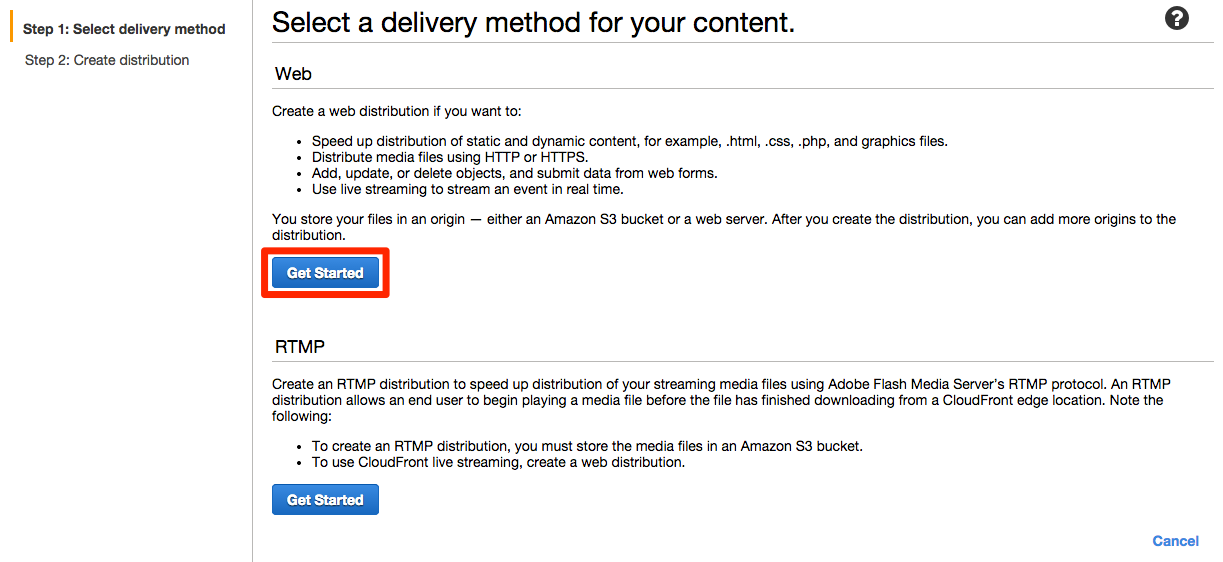The width and height of the screenshot is (1223, 562).
Task: Click Get Started under the Web section
Action: click(325, 272)
